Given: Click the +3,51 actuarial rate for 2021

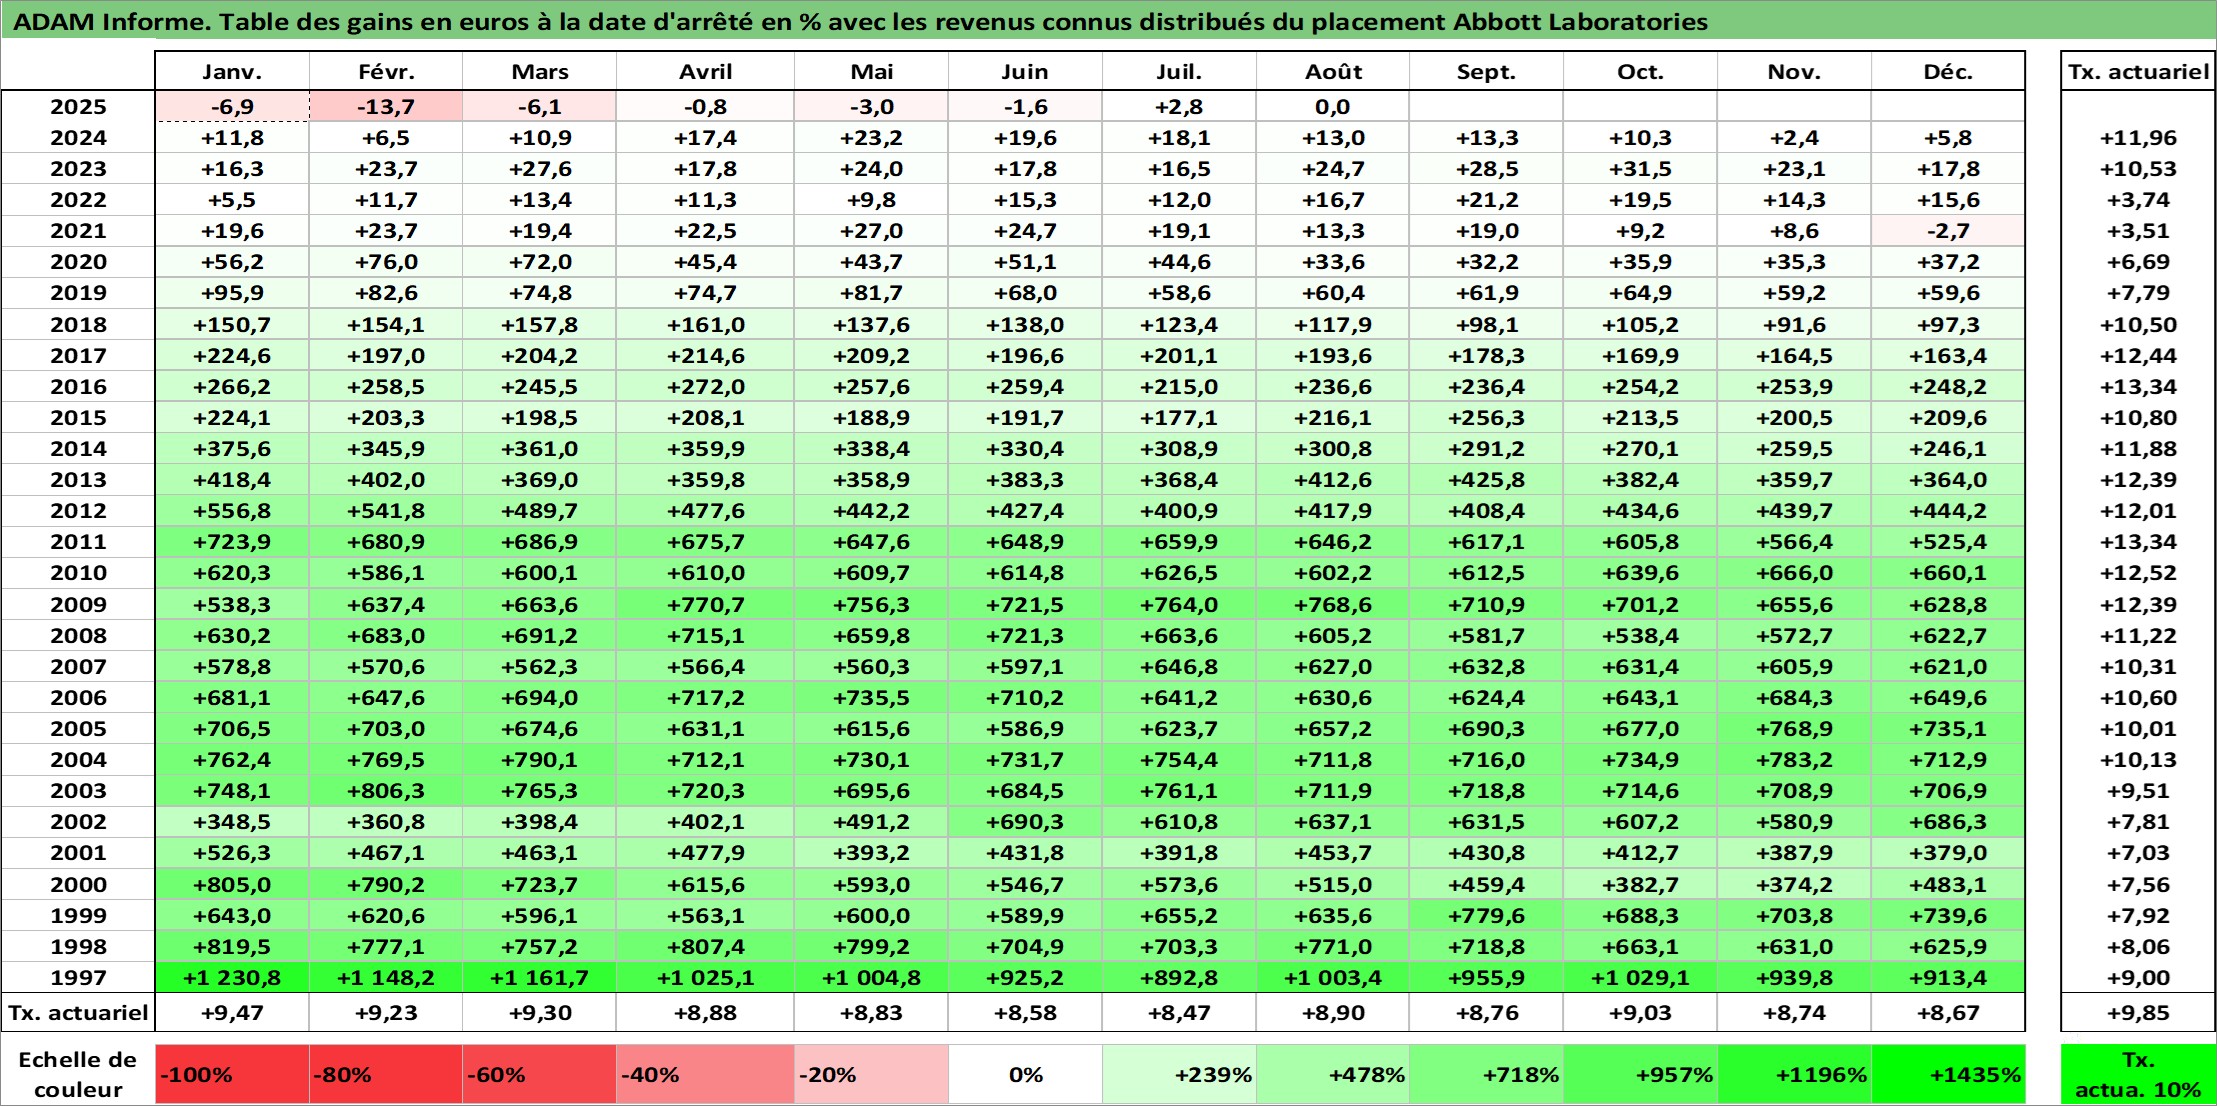Looking at the screenshot, I should (2138, 231).
